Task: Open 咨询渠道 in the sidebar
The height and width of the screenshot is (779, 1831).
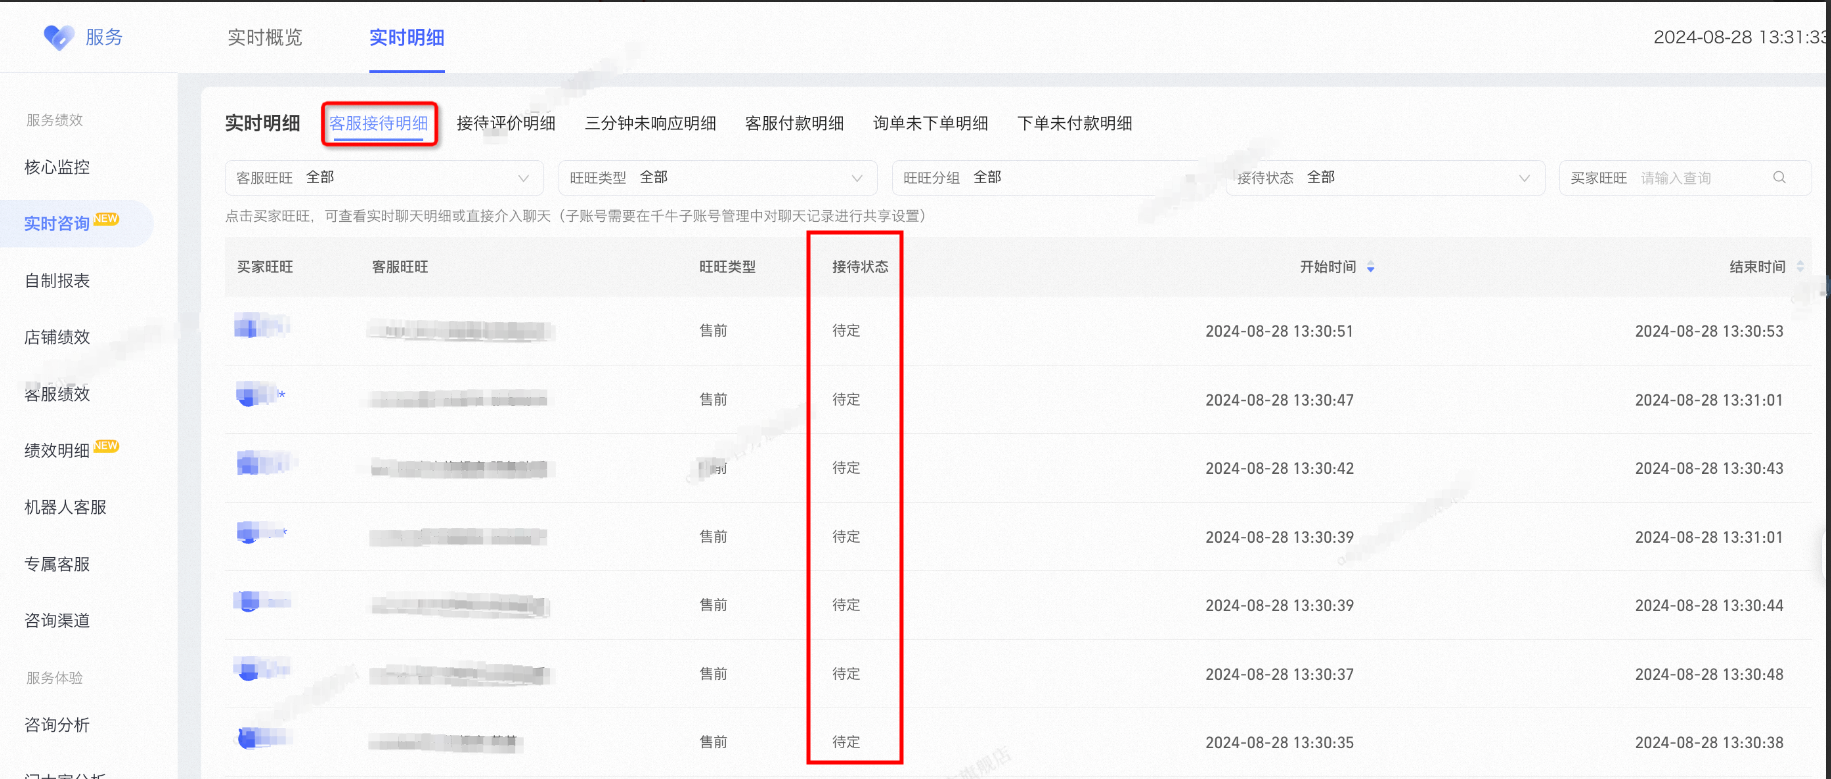Action: (57, 621)
